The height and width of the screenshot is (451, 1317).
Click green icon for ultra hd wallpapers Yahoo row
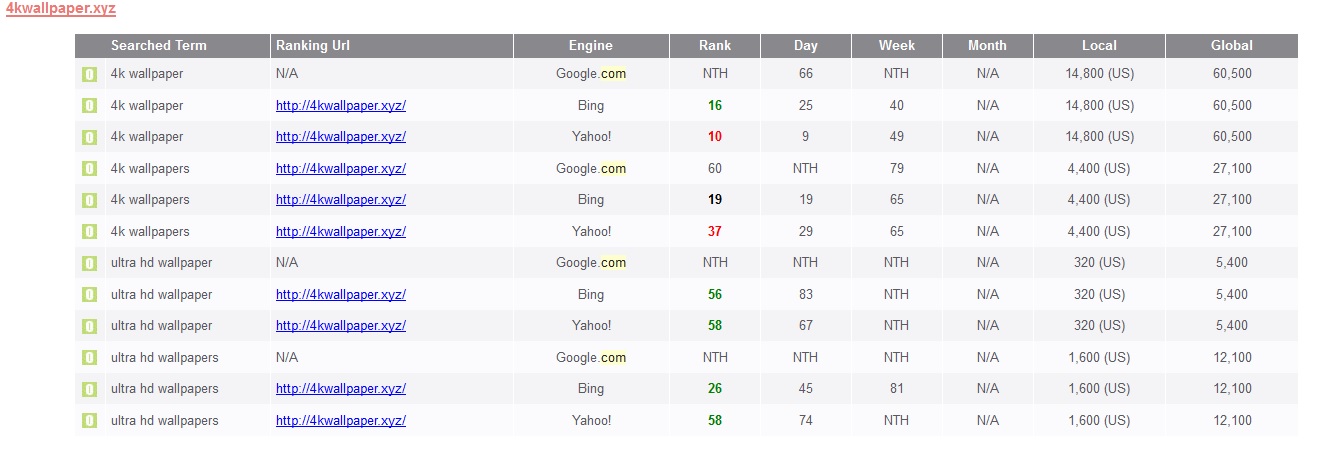pos(89,421)
